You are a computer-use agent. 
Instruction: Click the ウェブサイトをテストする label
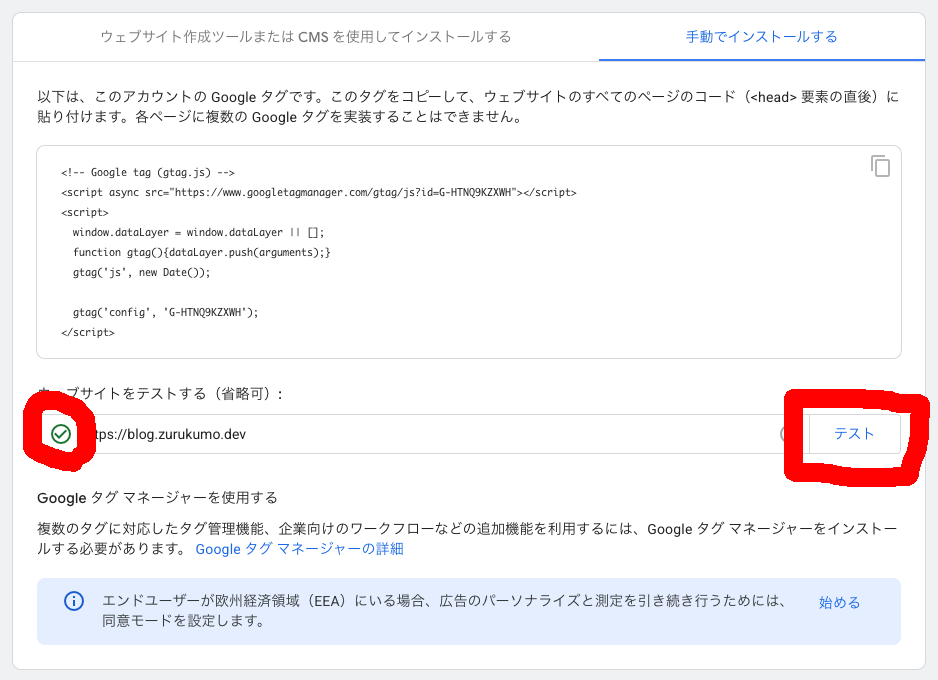tap(160, 394)
